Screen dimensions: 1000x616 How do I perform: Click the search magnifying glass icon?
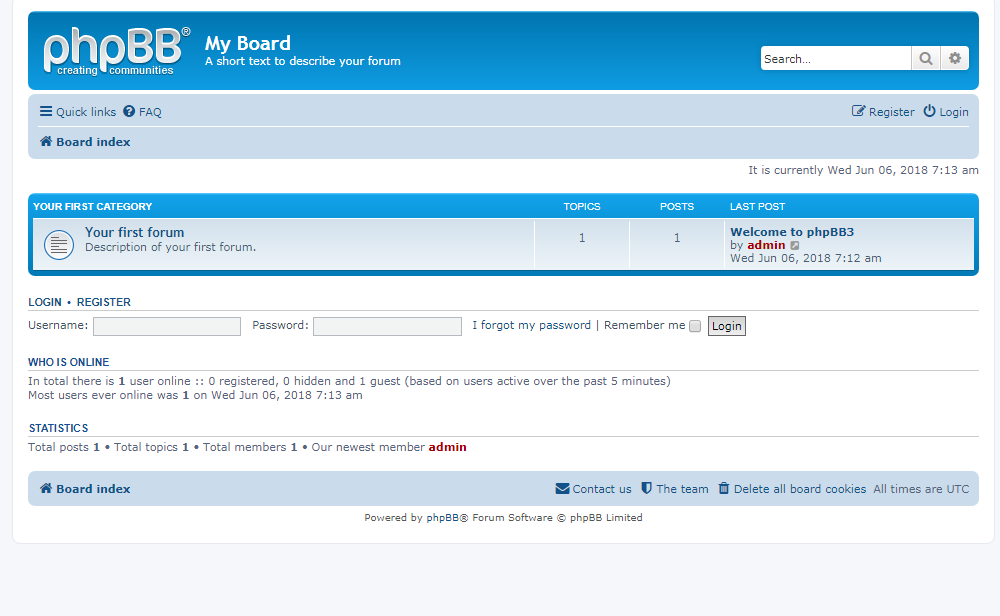pyautogui.click(x=925, y=58)
